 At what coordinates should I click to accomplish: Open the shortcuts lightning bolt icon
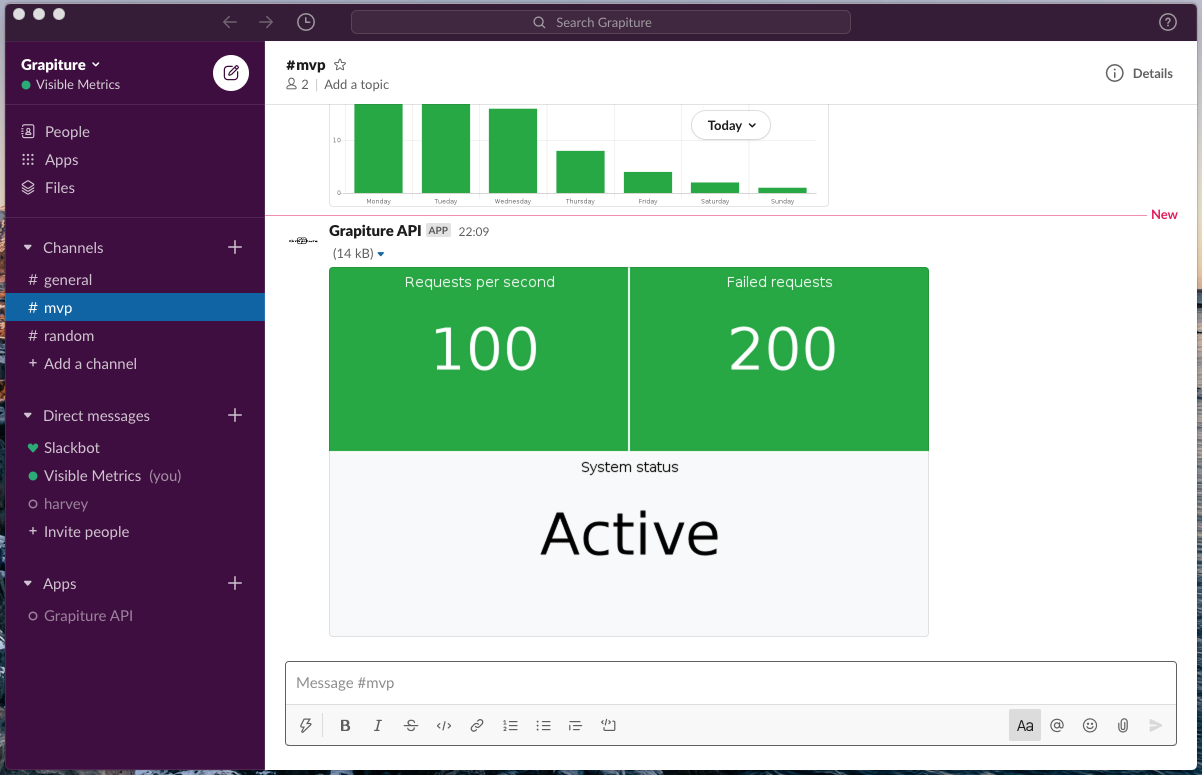[306, 726]
